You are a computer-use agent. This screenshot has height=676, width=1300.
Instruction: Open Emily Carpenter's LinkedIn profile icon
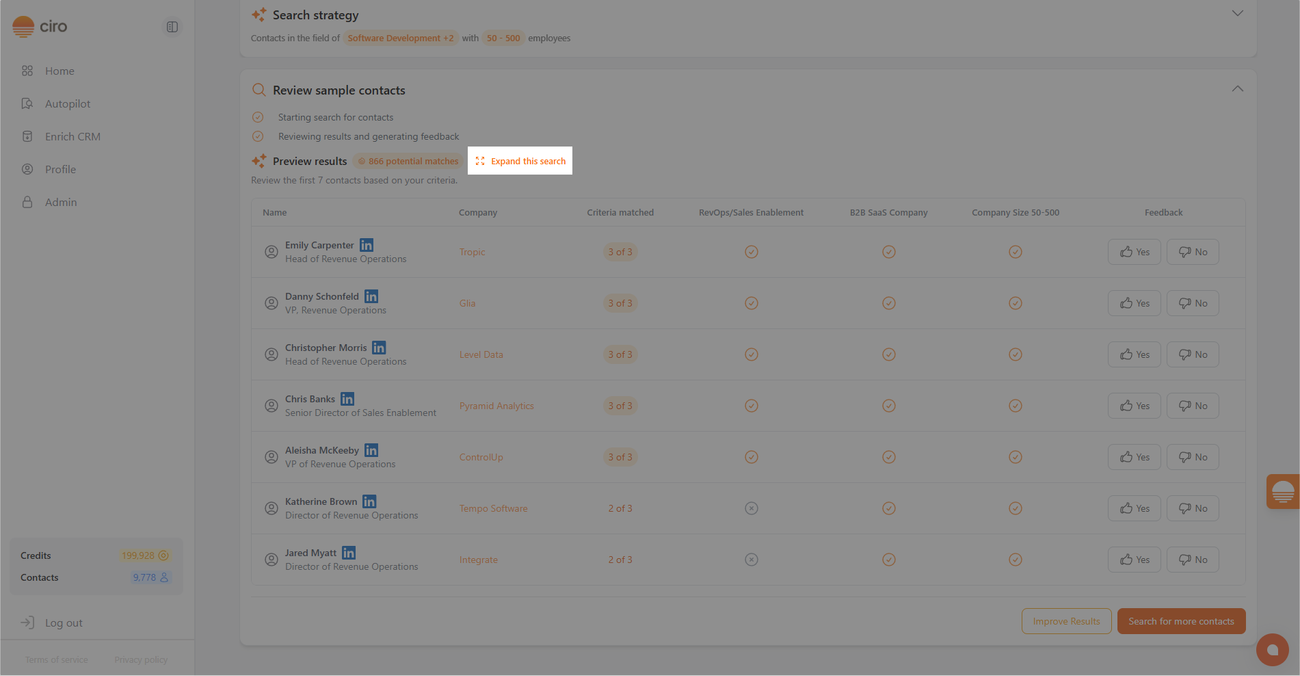[x=367, y=245]
